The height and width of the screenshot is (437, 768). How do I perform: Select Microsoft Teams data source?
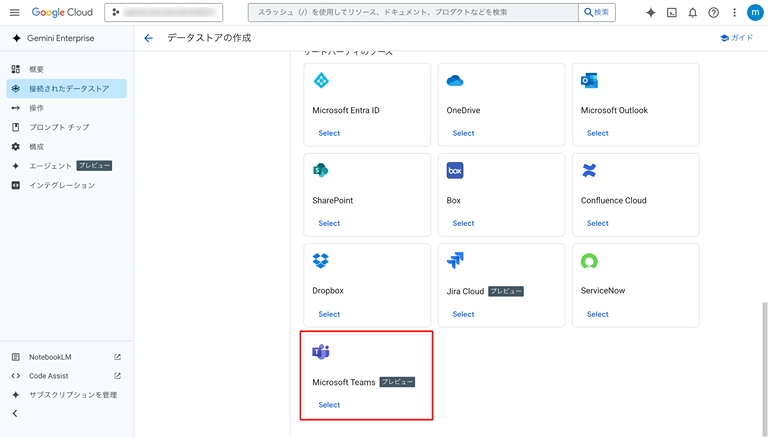pyautogui.click(x=329, y=405)
